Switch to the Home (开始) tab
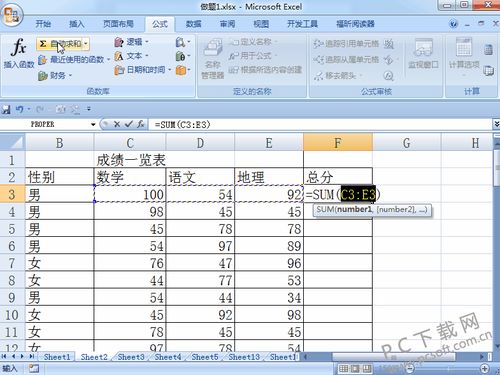Image resolution: width=500 pixels, height=375 pixels. (x=43, y=24)
